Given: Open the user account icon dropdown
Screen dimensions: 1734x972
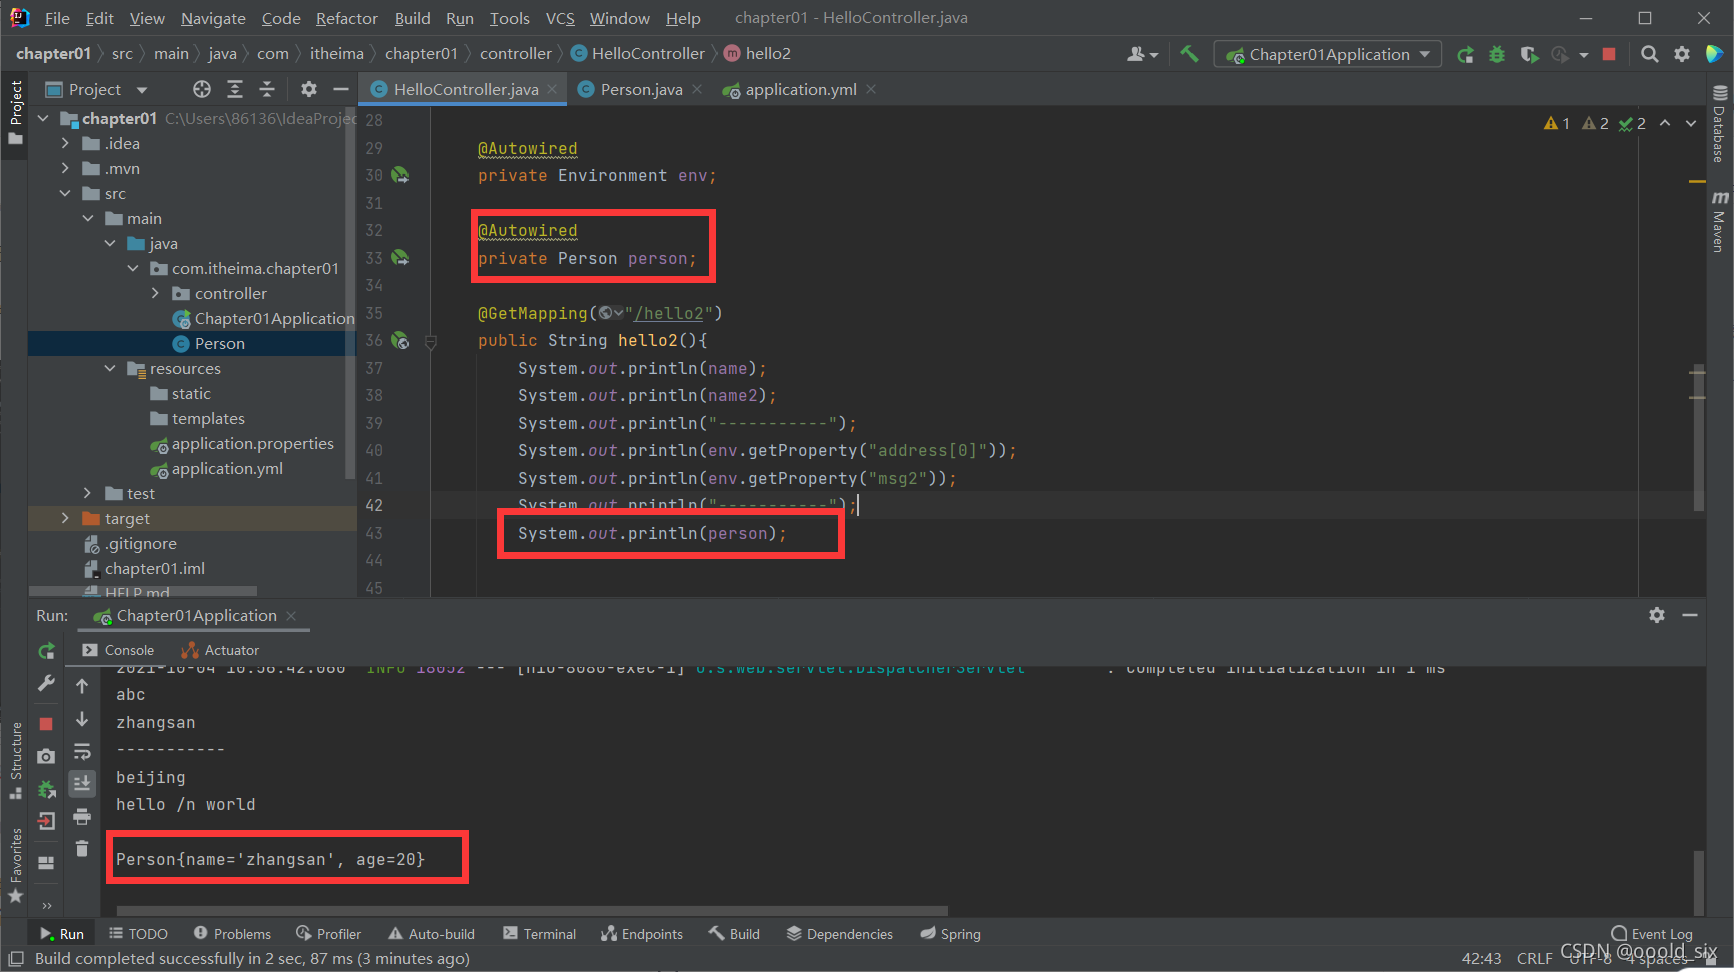Looking at the screenshot, I should pyautogui.click(x=1142, y=54).
